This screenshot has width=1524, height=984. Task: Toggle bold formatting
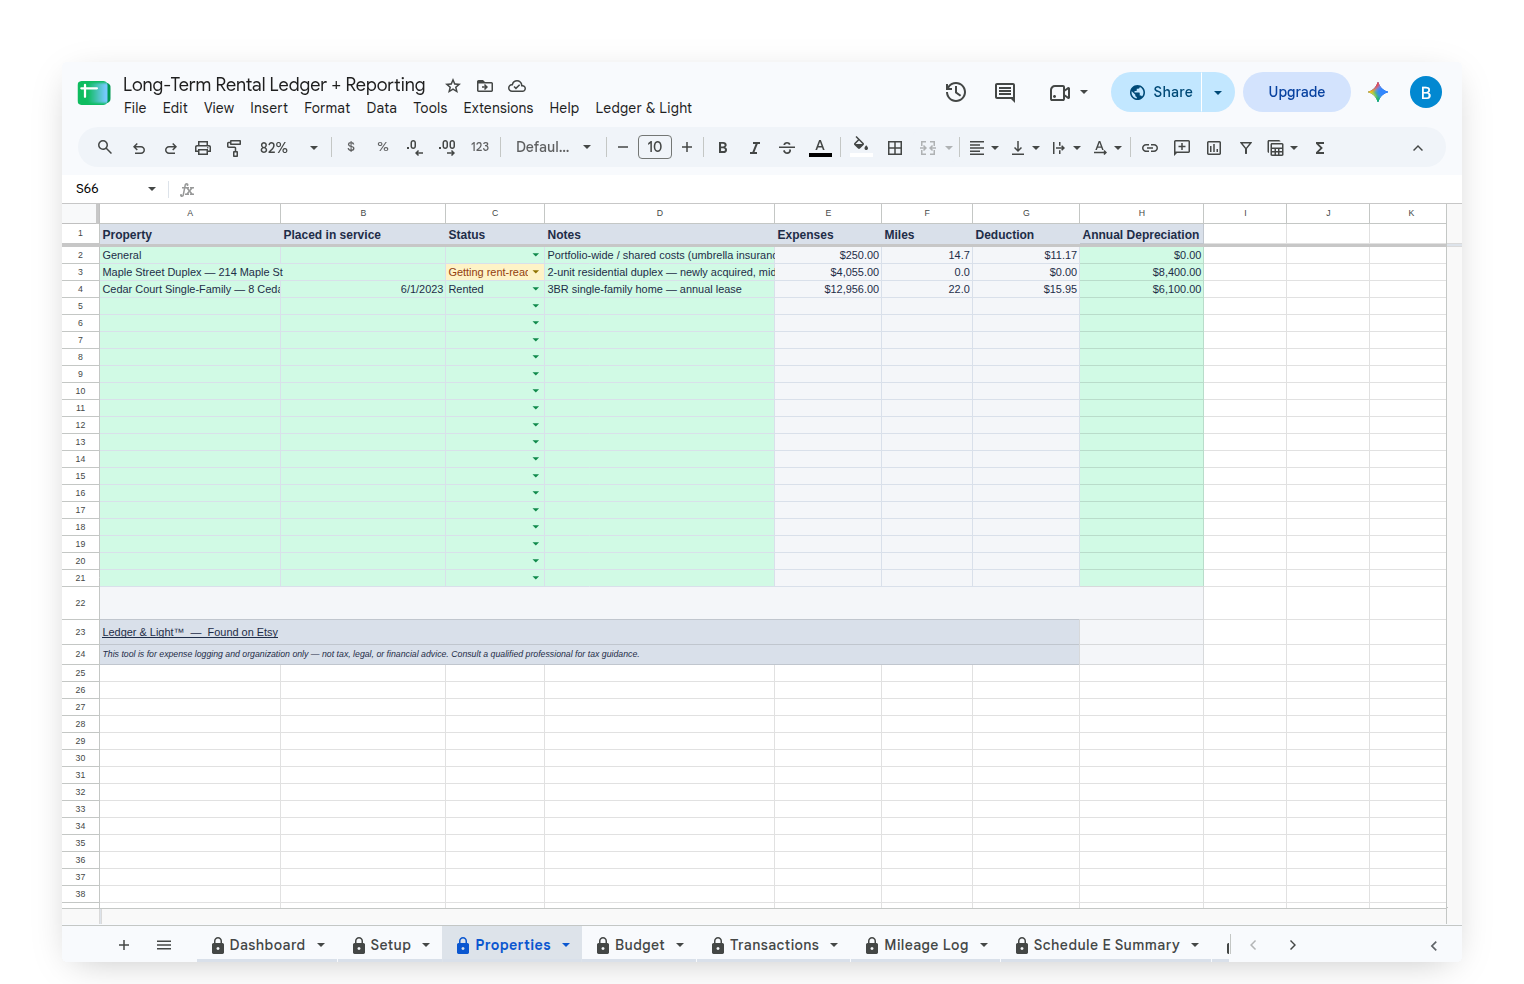pyautogui.click(x=723, y=148)
